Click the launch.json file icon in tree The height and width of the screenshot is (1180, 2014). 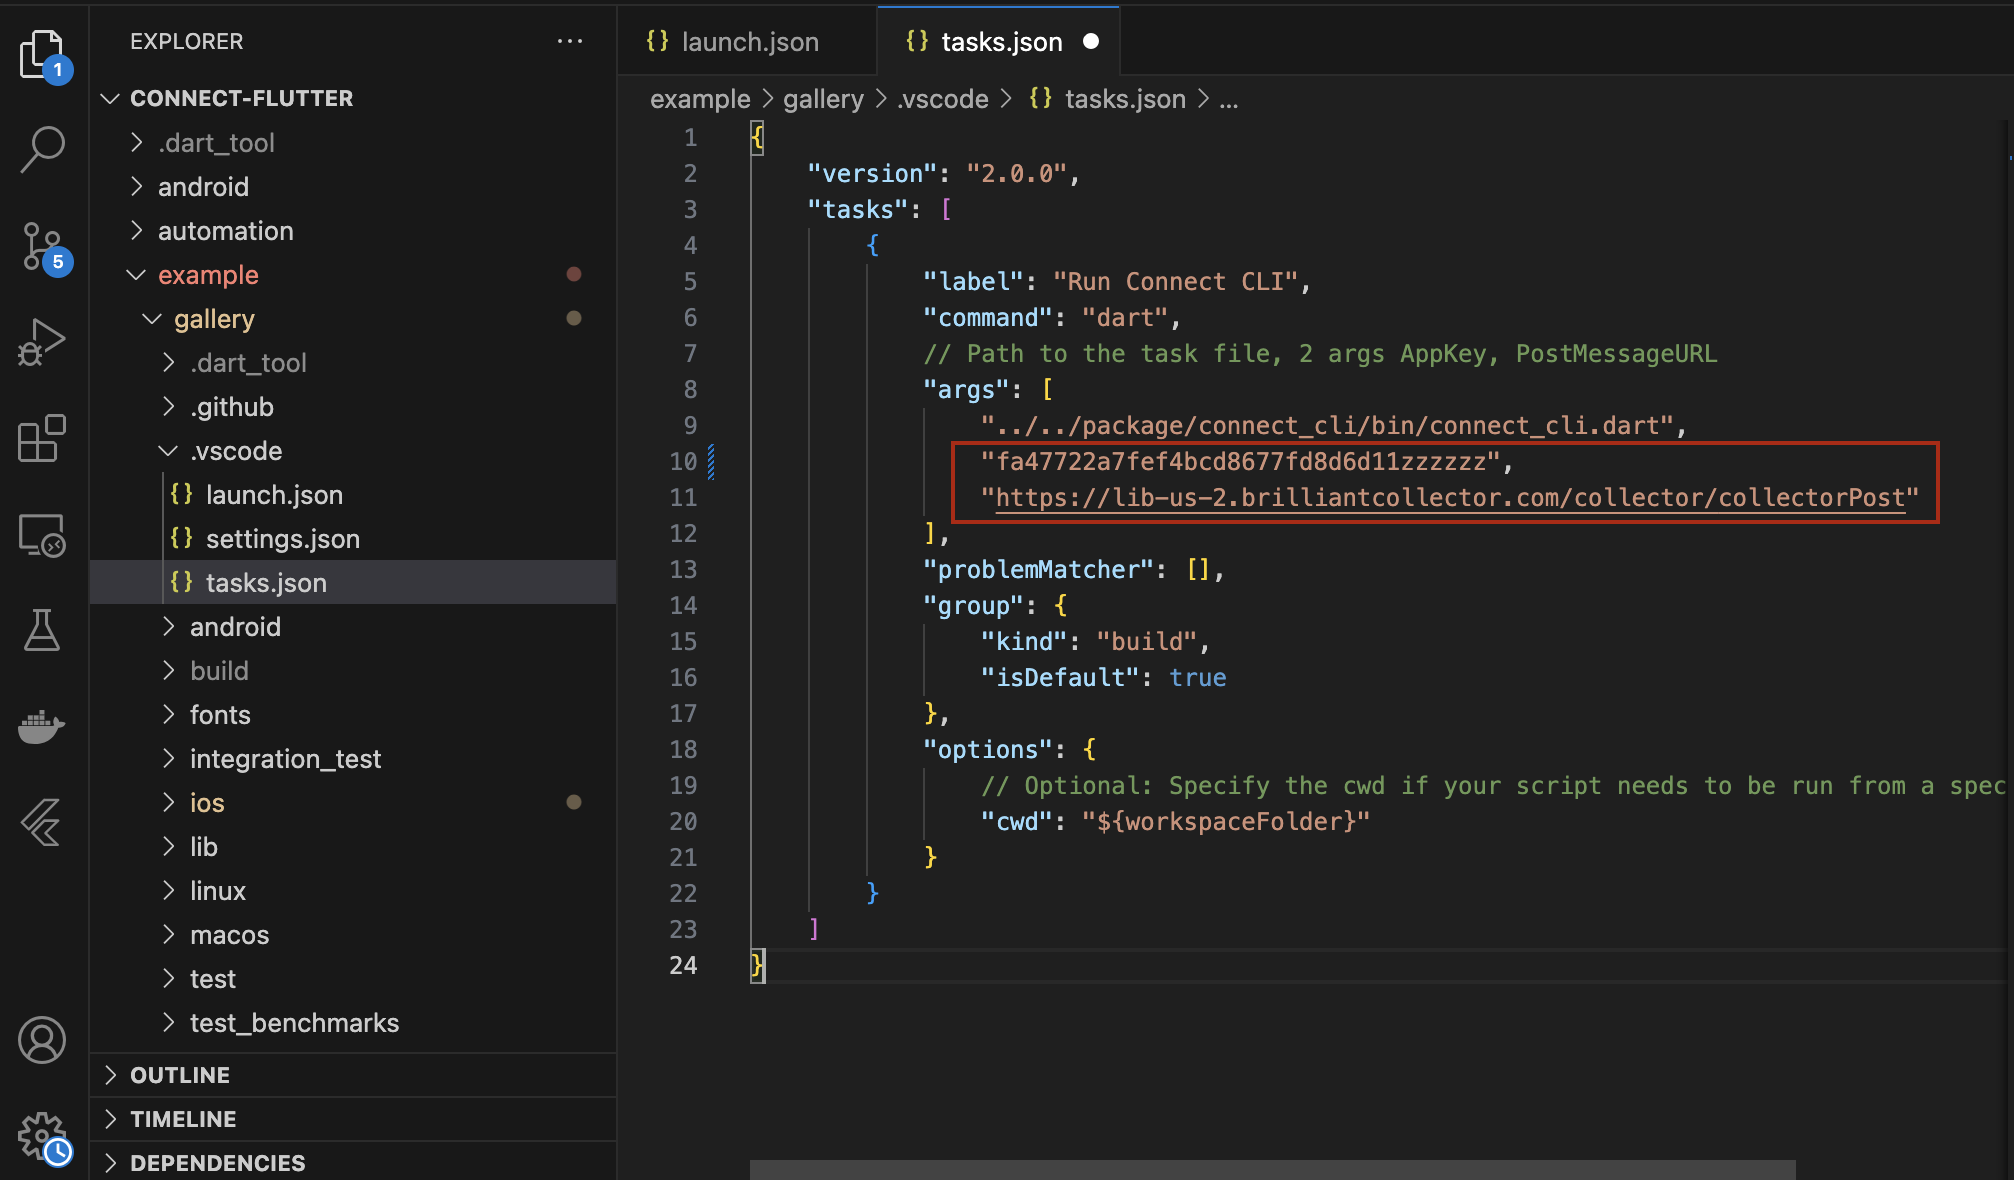point(181,494)
